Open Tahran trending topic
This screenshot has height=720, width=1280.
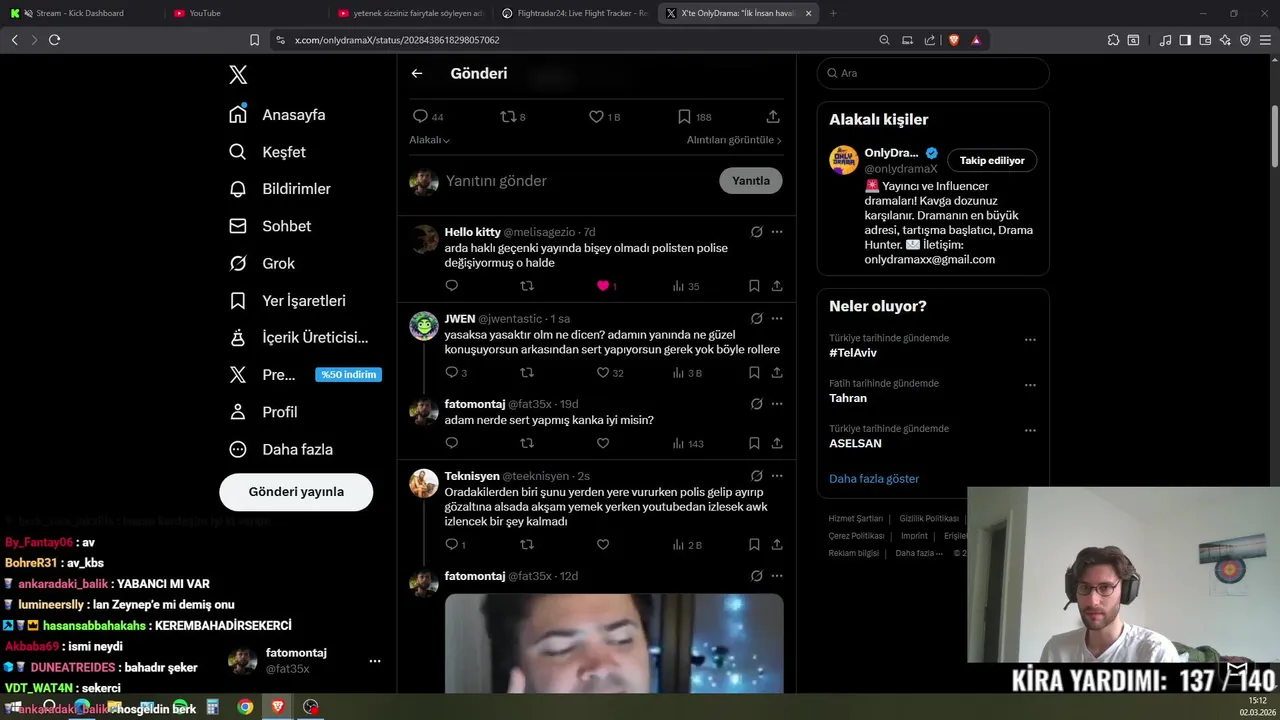tap(848, 398)
